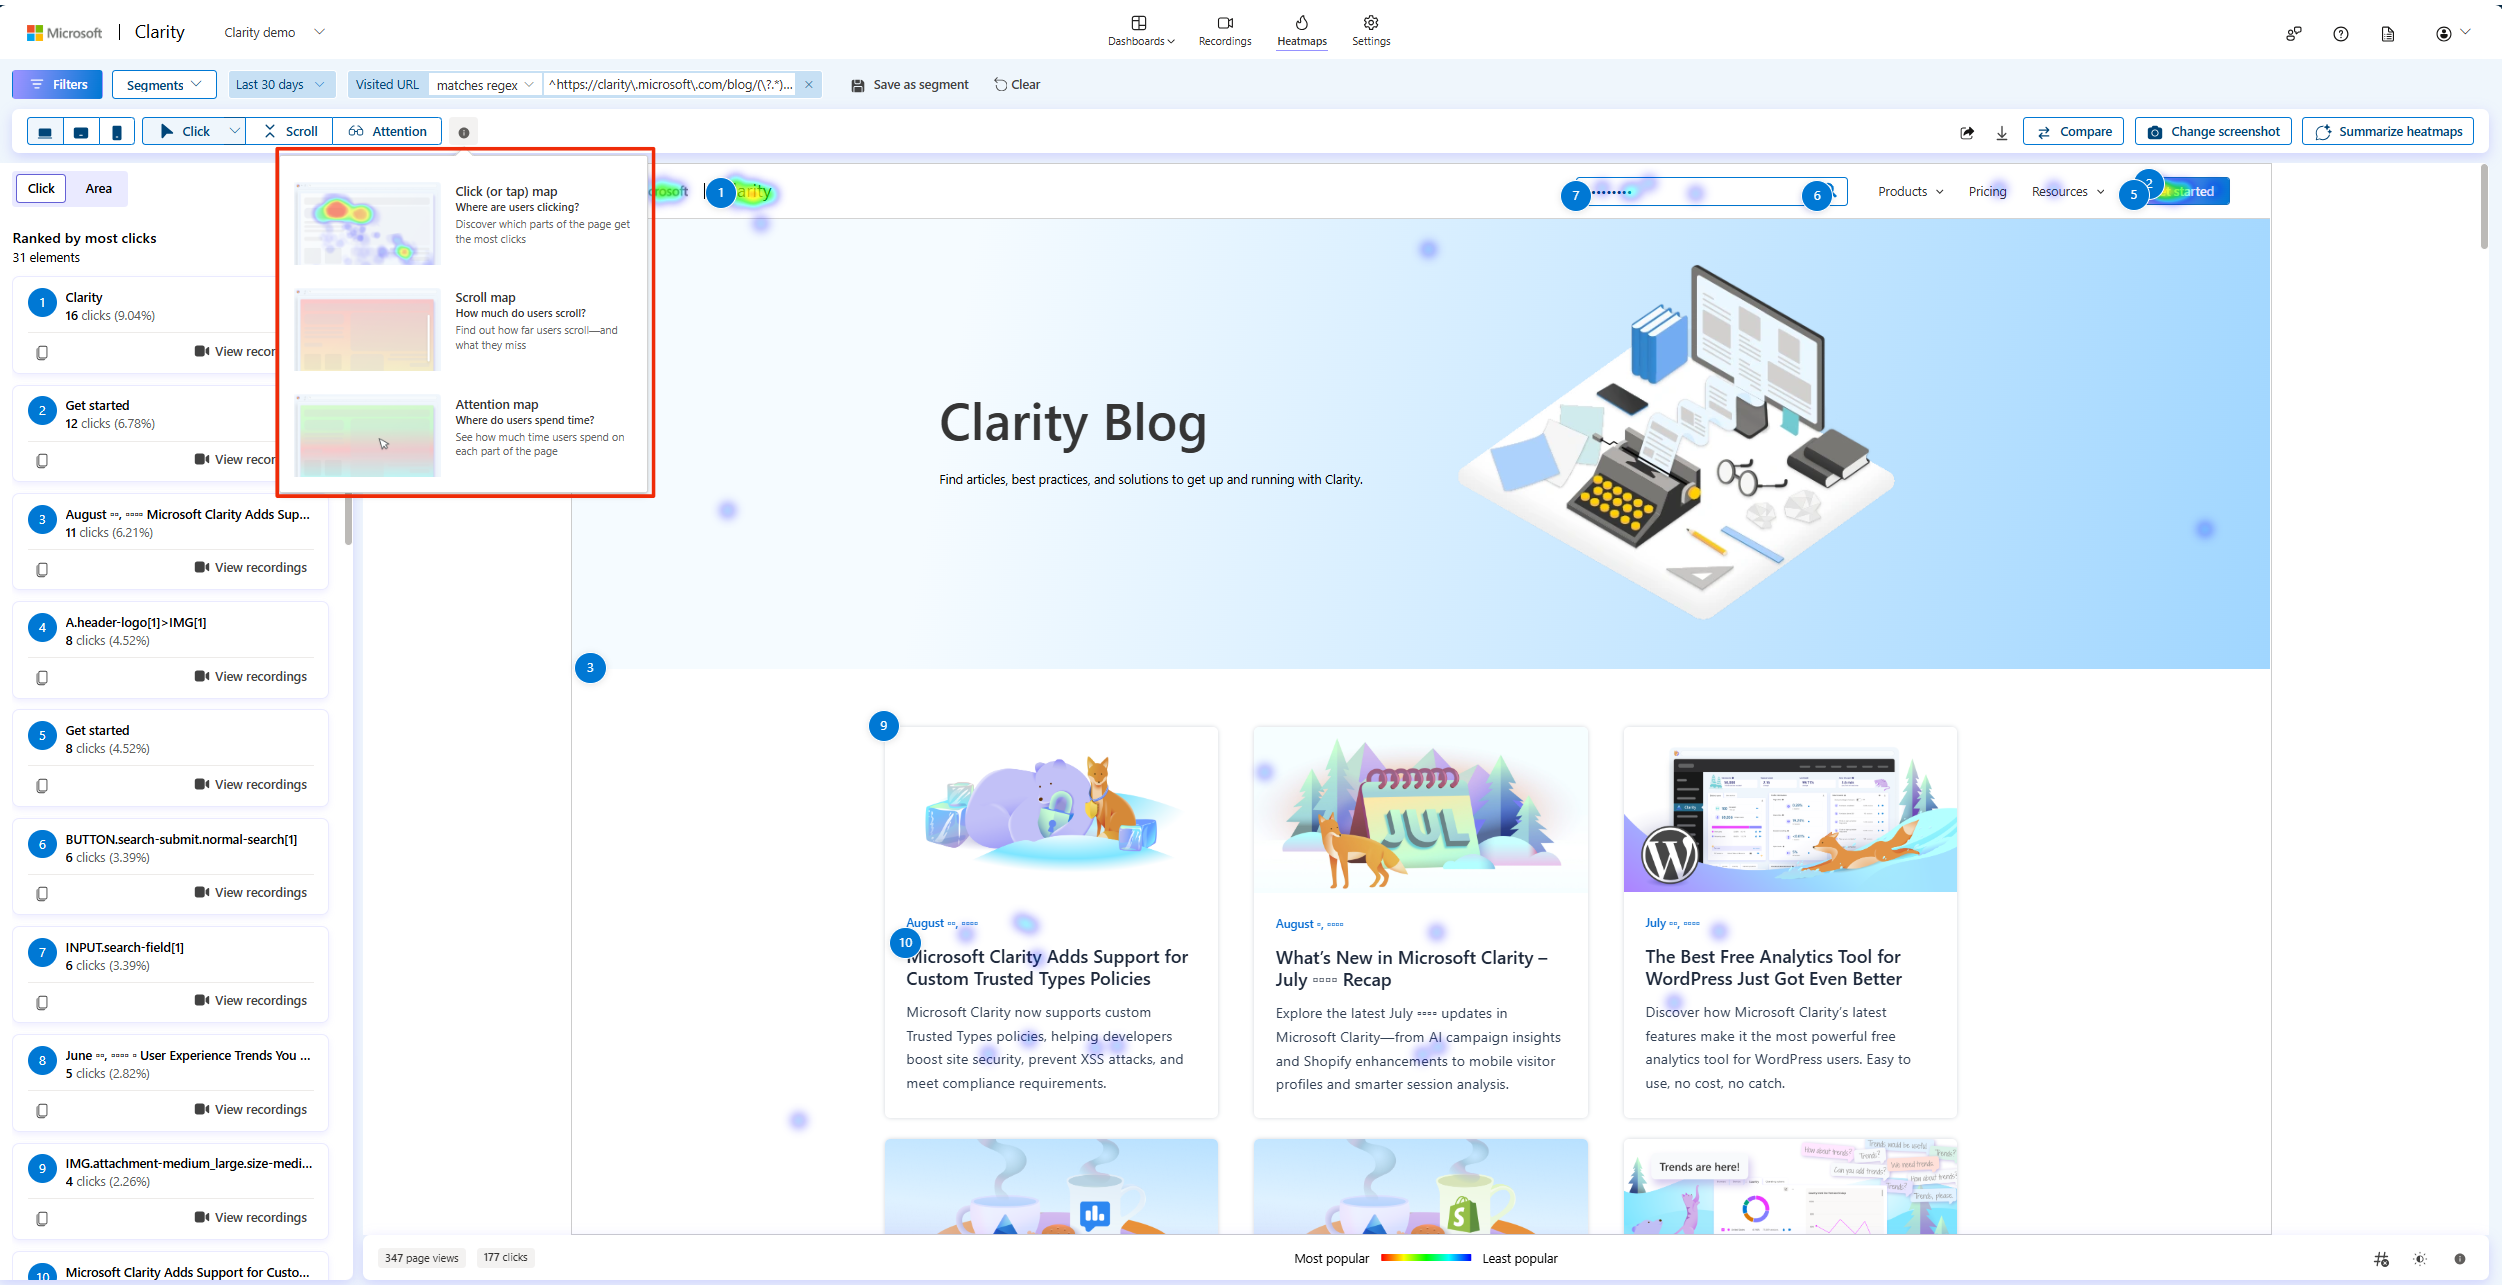2502x1285 pixels.
Task: View recordings for A.header-logo element
Action: coord(251,677)
